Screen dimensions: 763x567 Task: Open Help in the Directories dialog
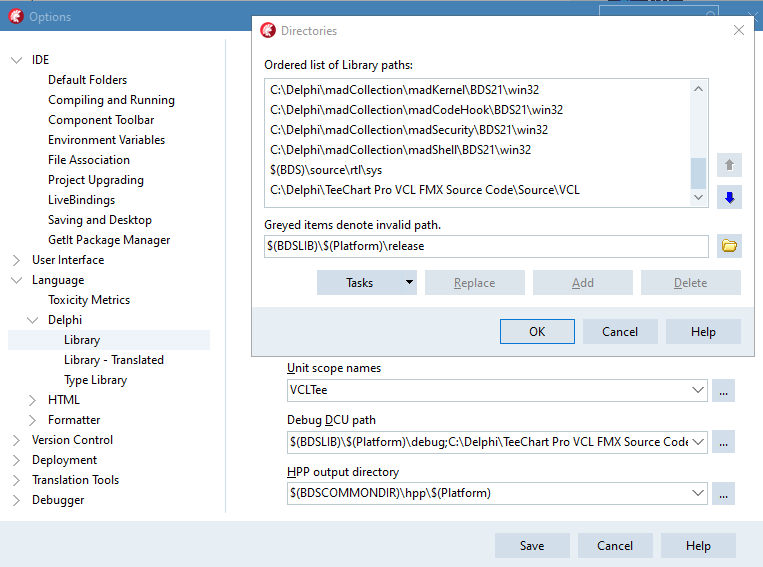[x=703, y=331]
